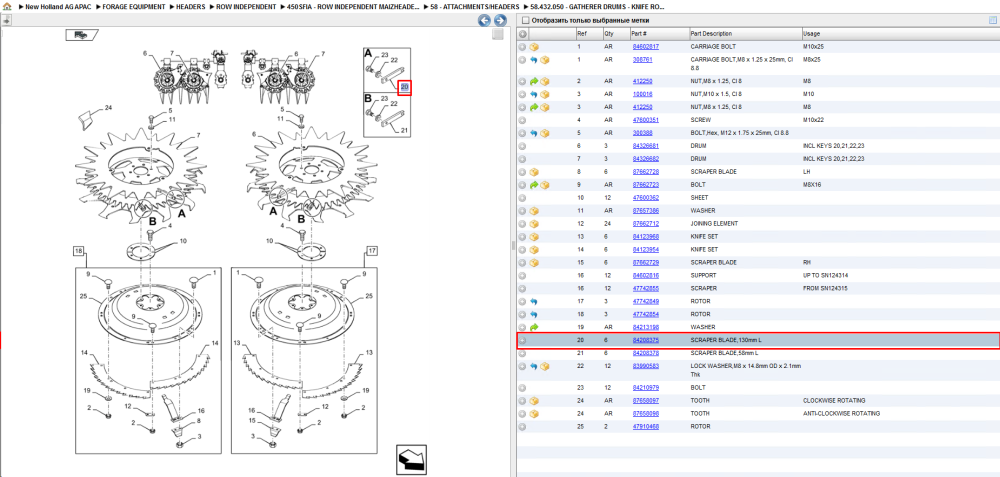
Task: Open part number link 84208375
Action: [646, 341]
